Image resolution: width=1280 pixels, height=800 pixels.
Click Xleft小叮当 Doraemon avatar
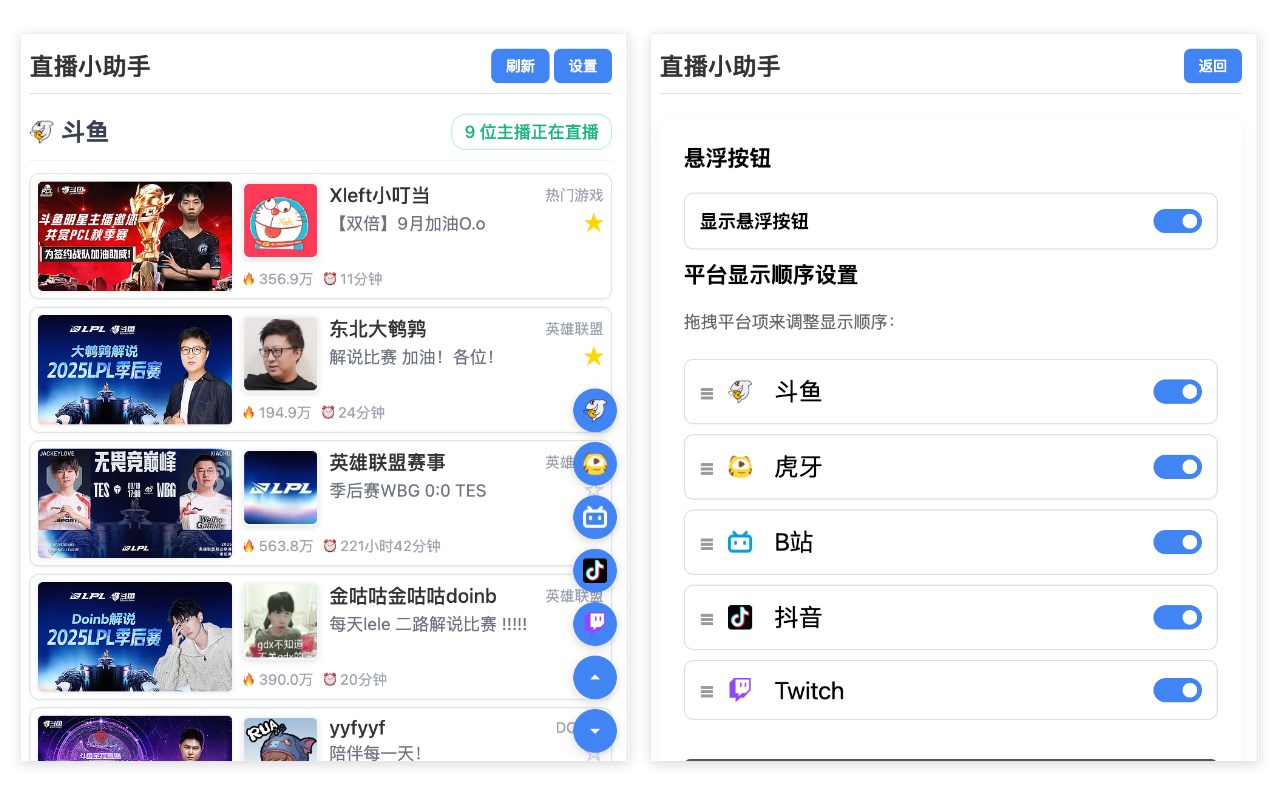pos(280,220)
